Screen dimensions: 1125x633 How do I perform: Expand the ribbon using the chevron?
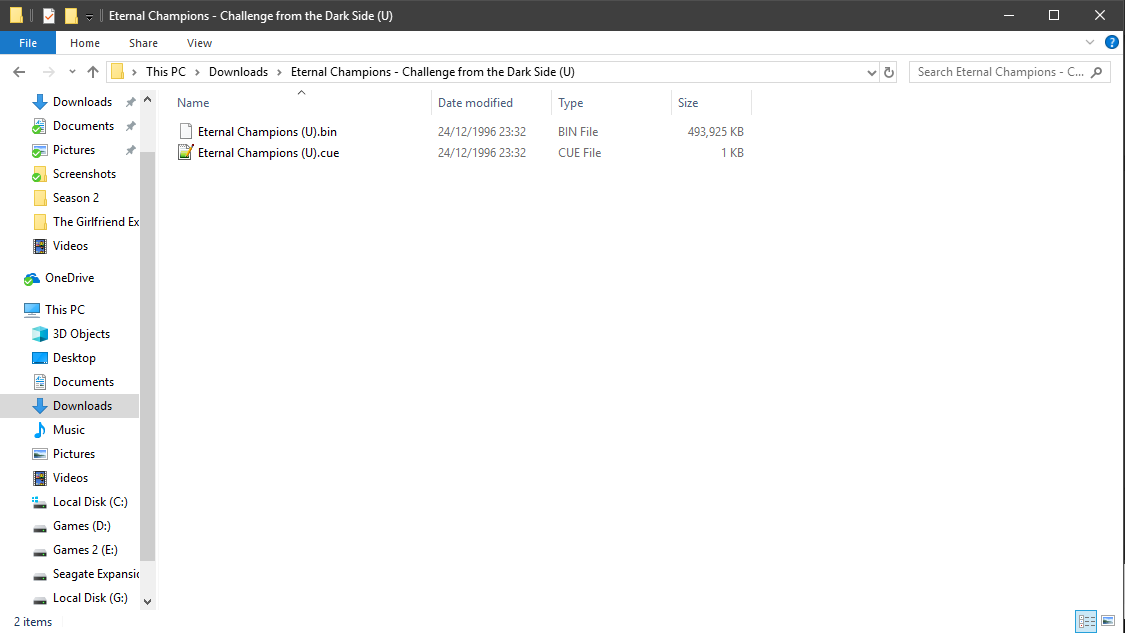click(1090, 42)
